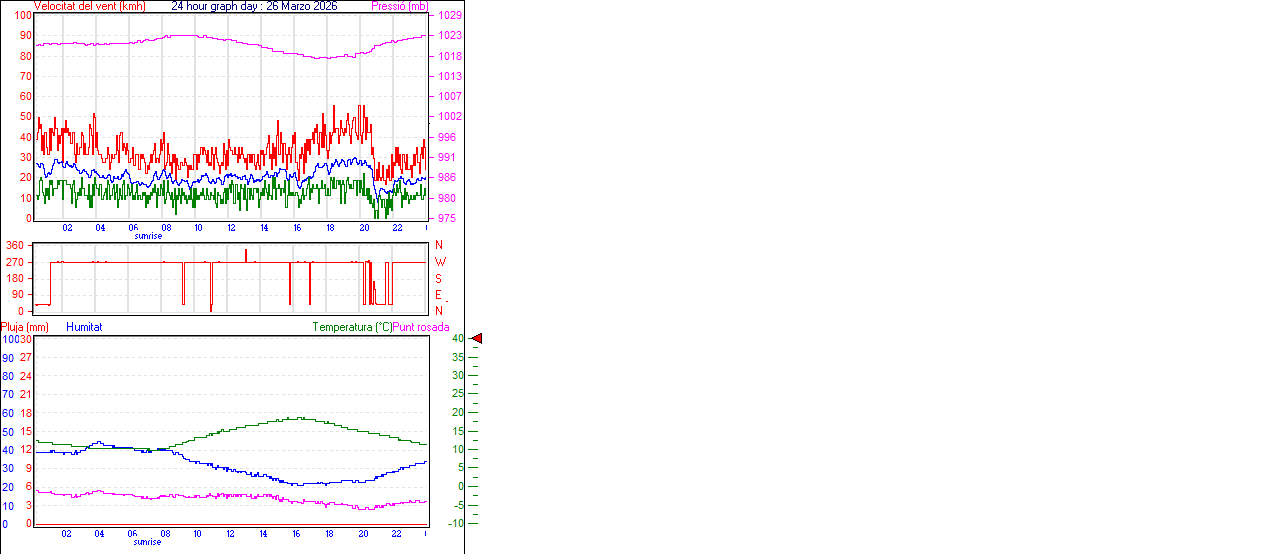Select the green 'Temperatura (°C)' legend label
The height and width of the screenshot is (554, 1280).
coord(352,327)
